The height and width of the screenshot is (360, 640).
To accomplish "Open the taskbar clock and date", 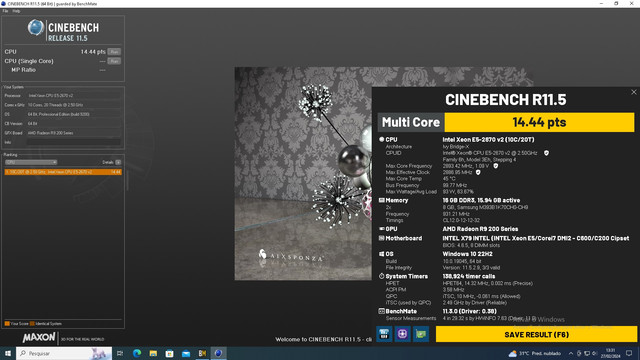I will (610, 353).
